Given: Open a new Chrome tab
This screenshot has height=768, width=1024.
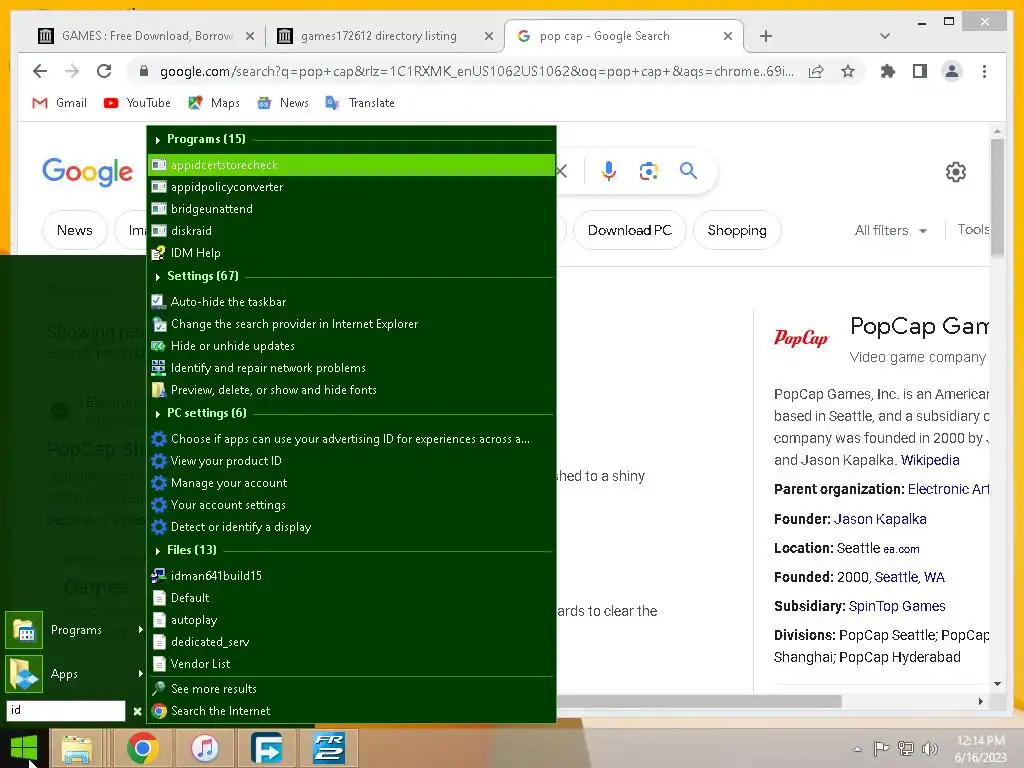Looking at the screenshot, I should pos(766,36).
